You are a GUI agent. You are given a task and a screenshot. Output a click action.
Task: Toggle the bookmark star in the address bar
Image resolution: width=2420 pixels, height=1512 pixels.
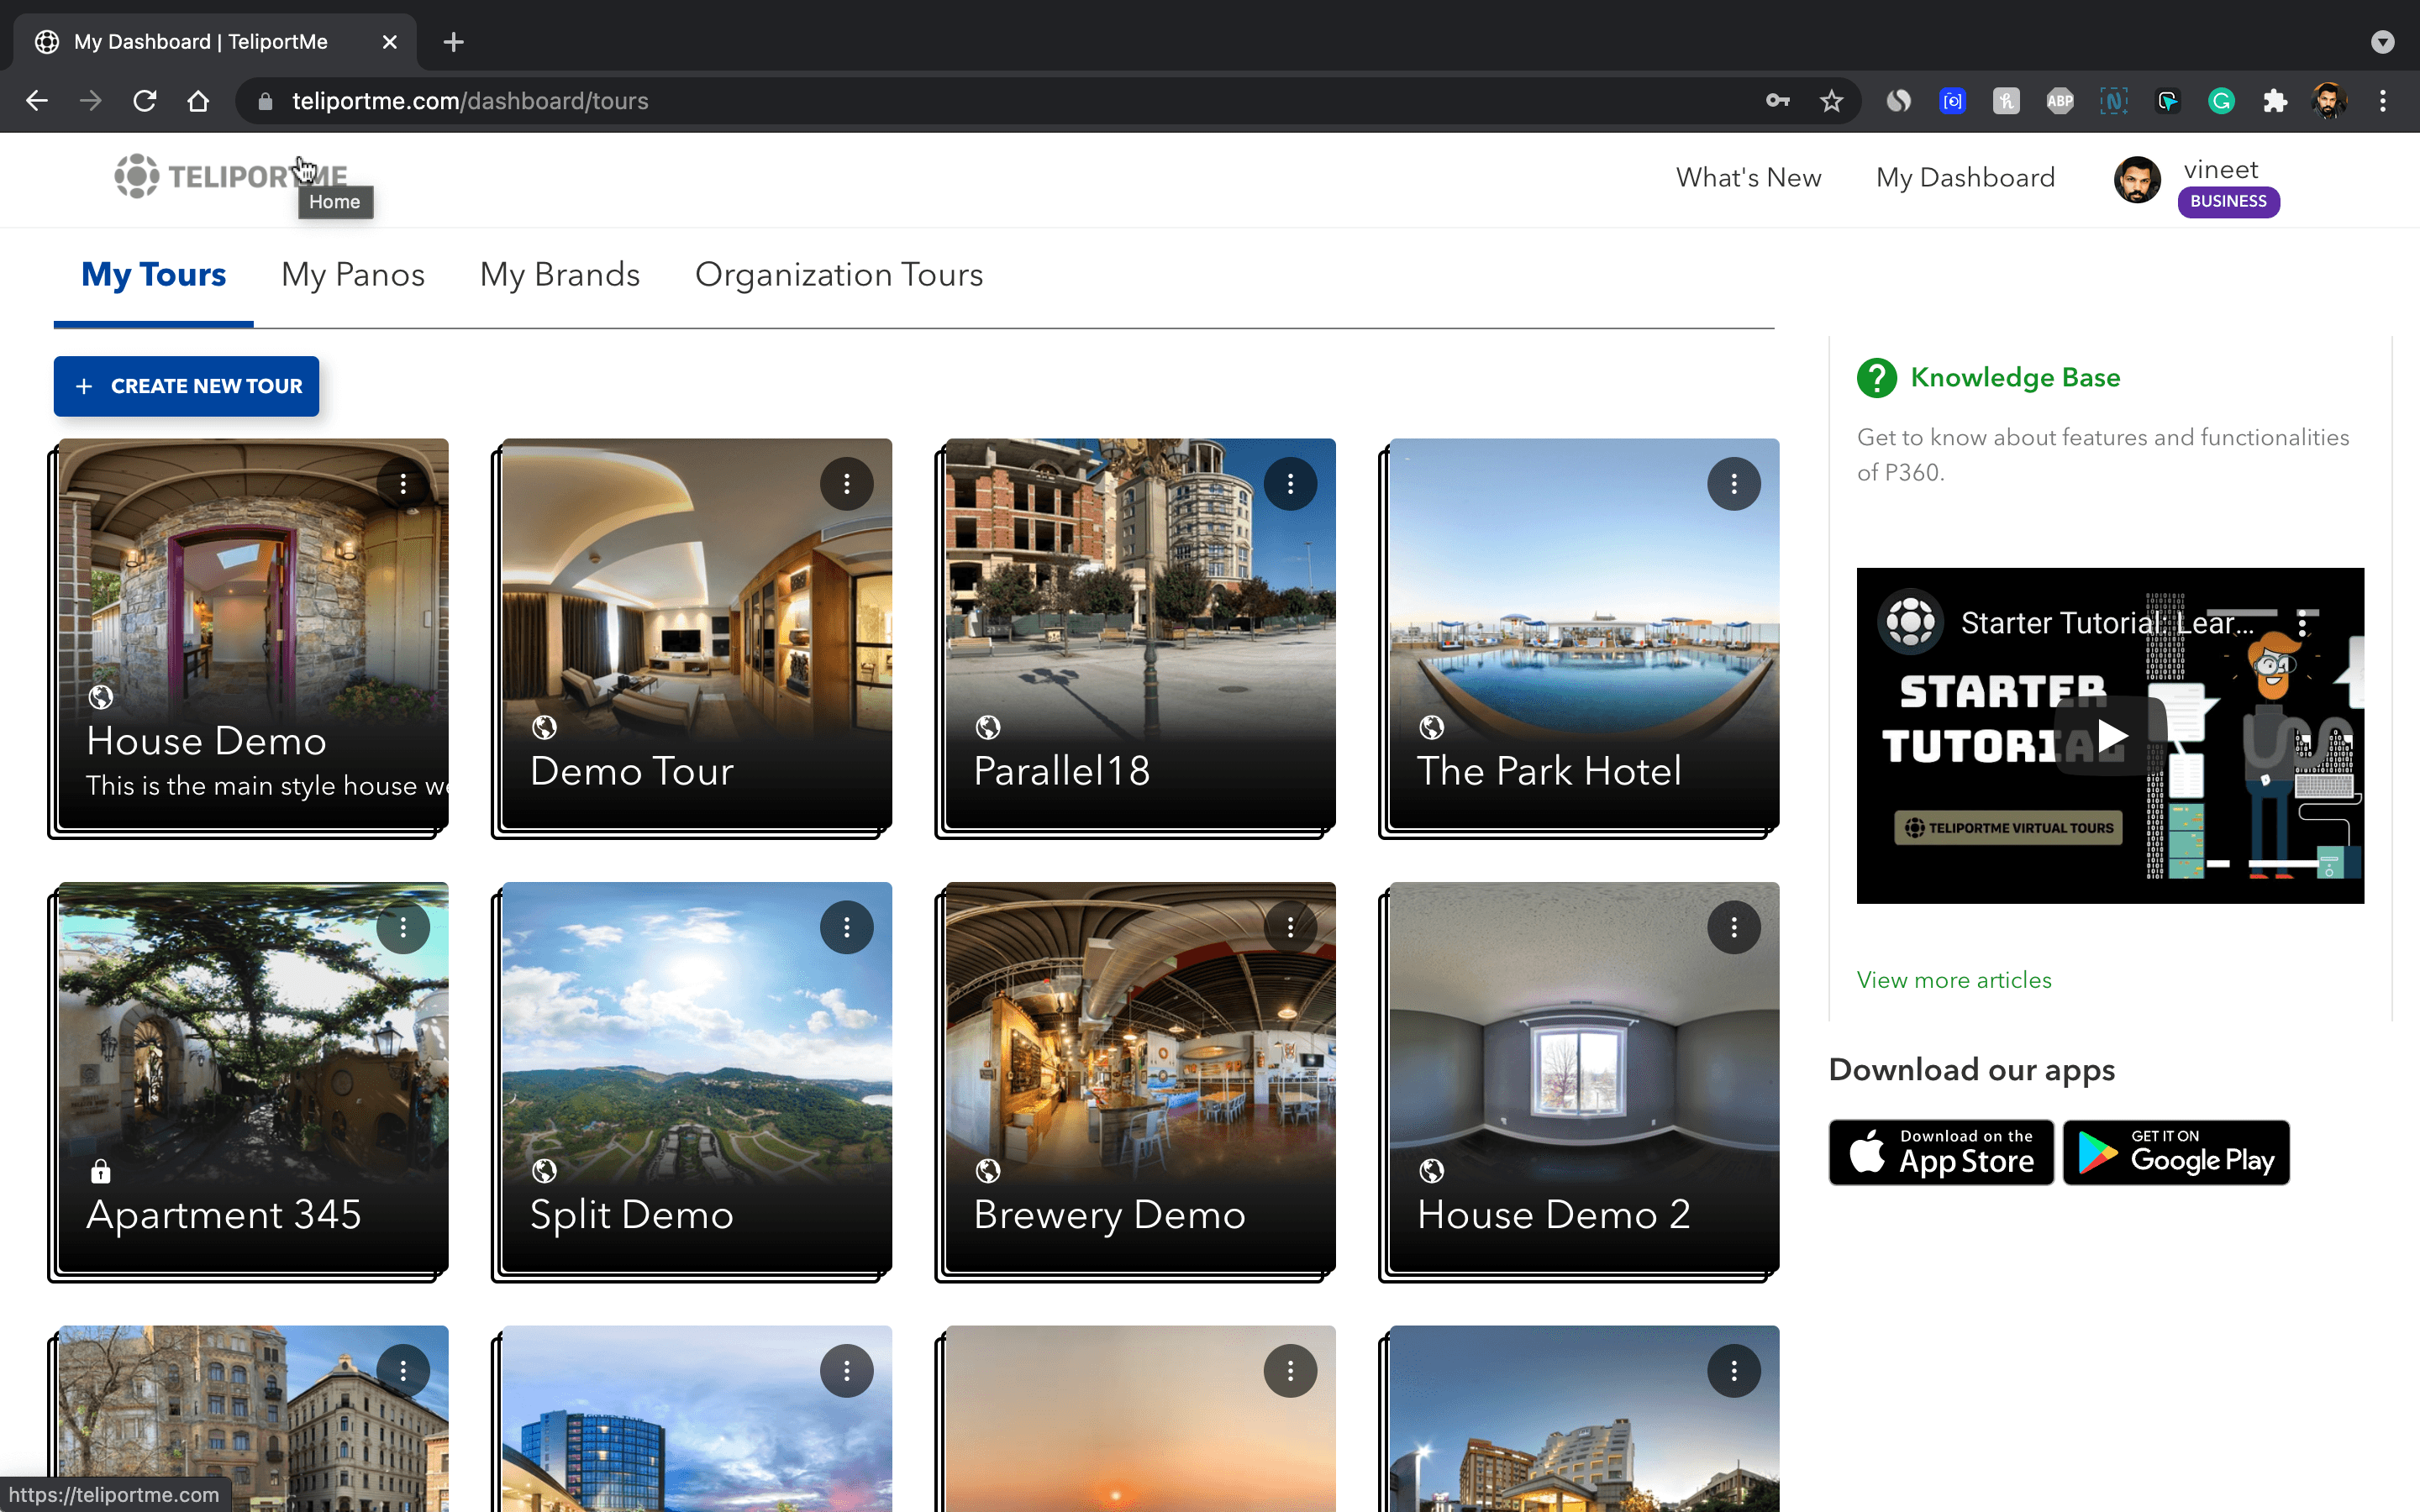click(1831, 100)
